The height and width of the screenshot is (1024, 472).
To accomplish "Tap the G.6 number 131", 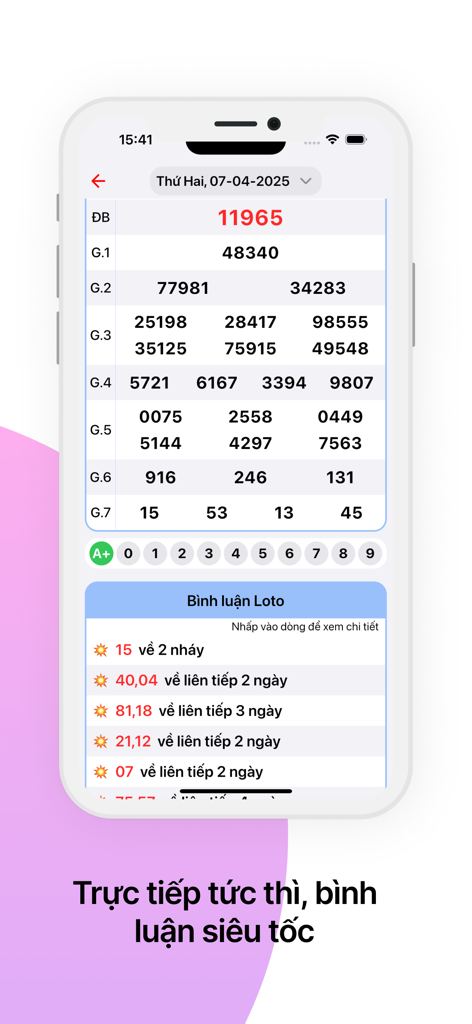I will (x=340, y=477).
